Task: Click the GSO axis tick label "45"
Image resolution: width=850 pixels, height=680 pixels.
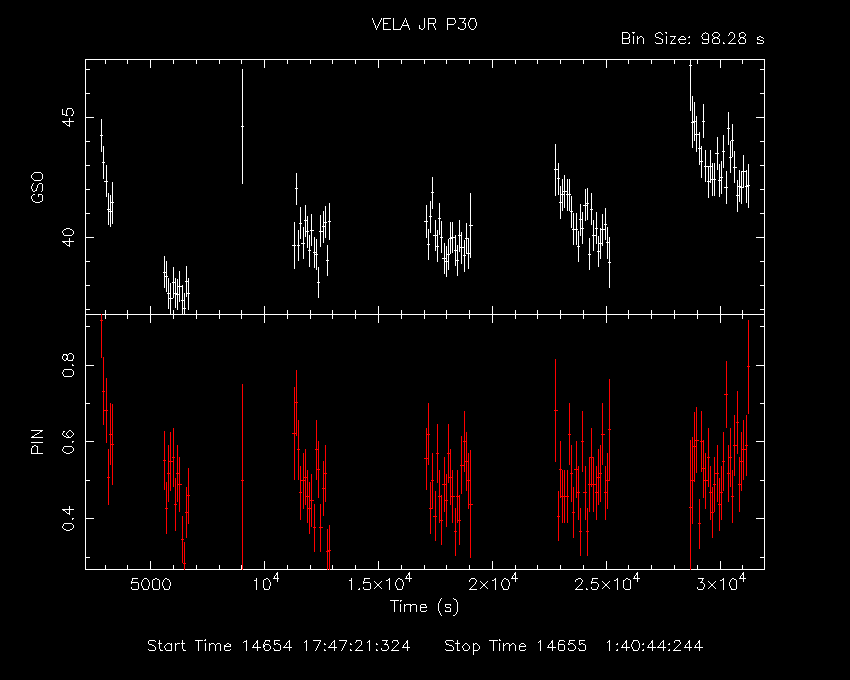Action: [69, 117]
